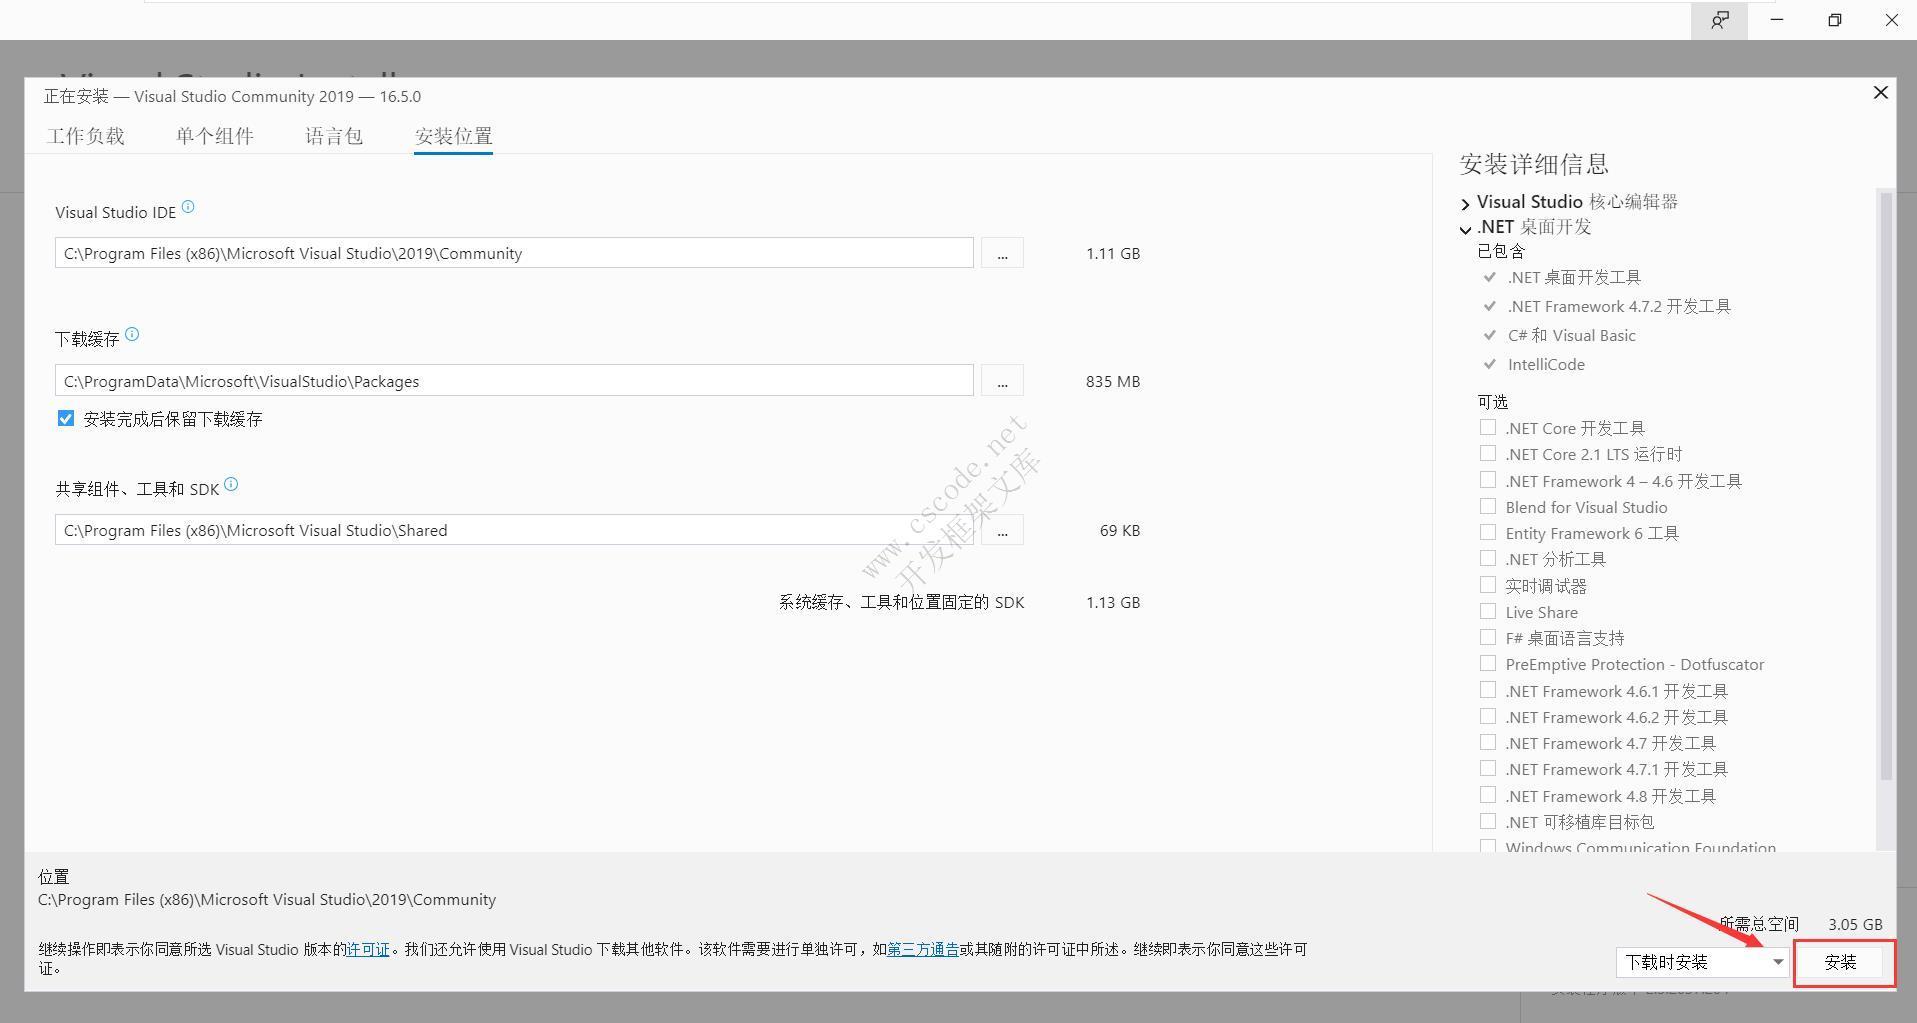Screen dimensions: 1917x1023
Task: Switch to the 工作负载 tab
Action: (86, 135)
